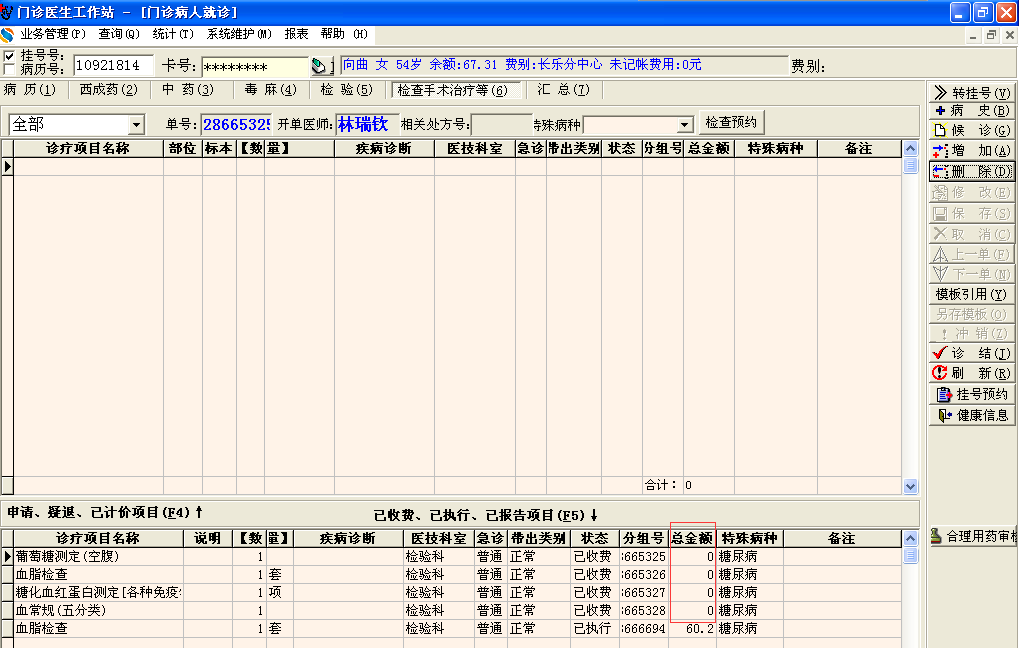Viewport: 1019px width, 648px height.
Task: Click 模板引用(Y) button
Action: point(972,294)
